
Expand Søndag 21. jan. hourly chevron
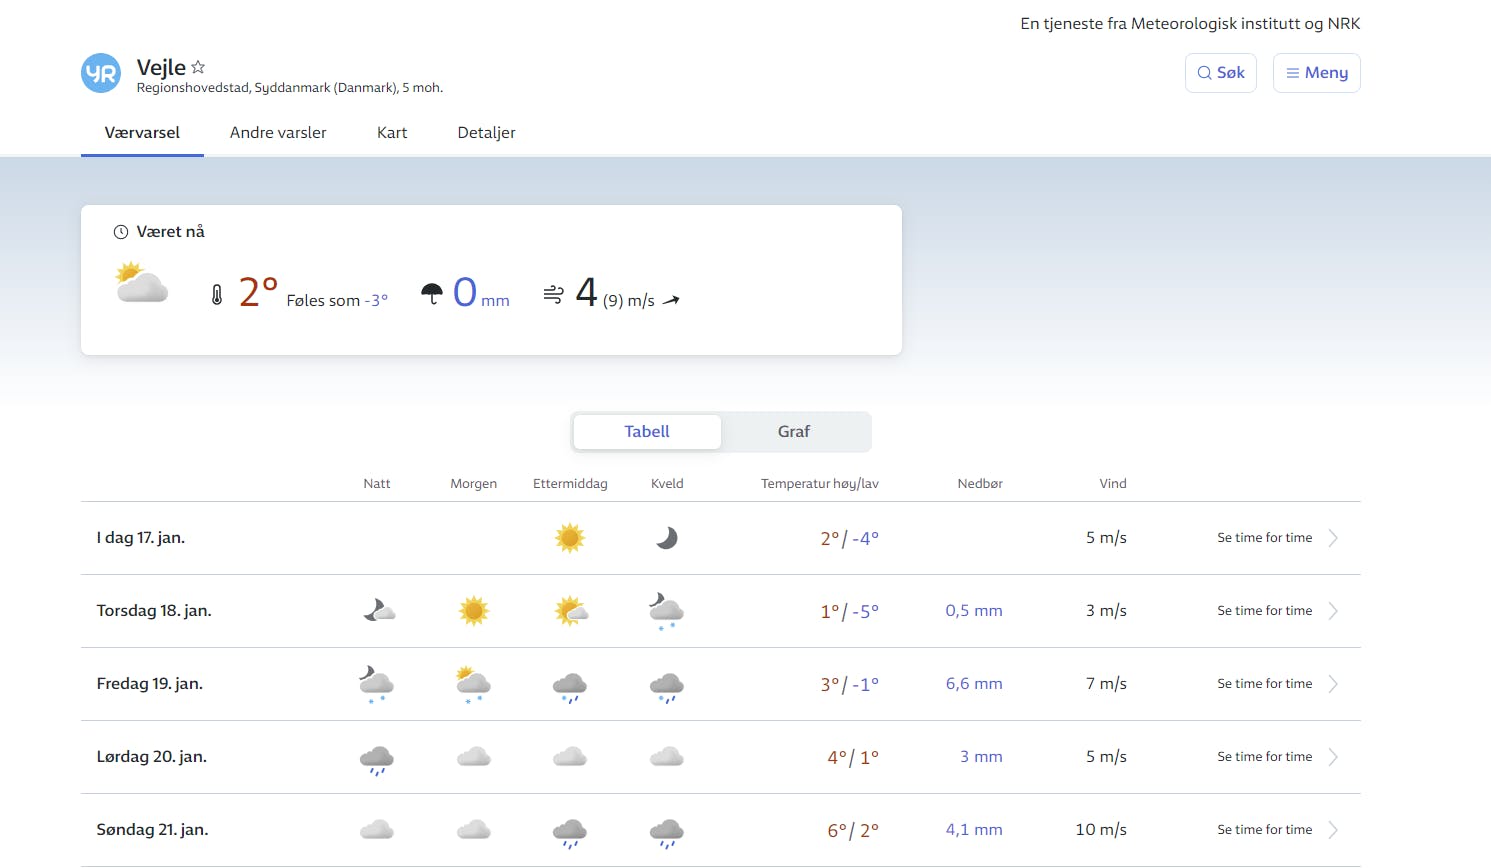click(1333, 830)
